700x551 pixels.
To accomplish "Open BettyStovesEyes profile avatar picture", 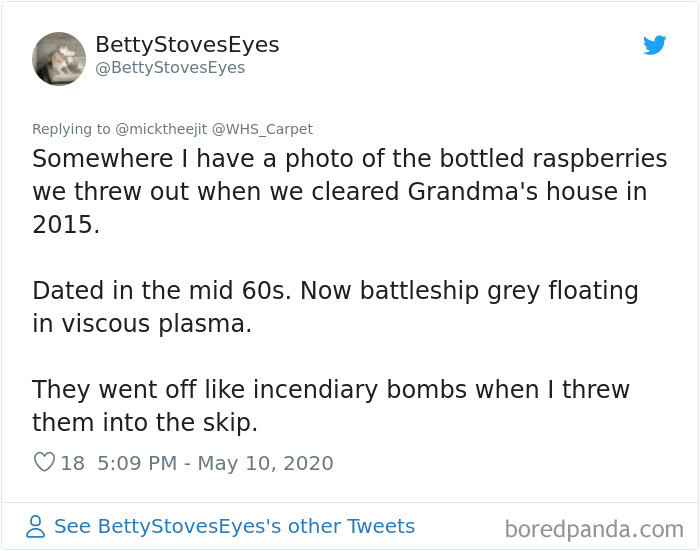I will pos(59,58).
